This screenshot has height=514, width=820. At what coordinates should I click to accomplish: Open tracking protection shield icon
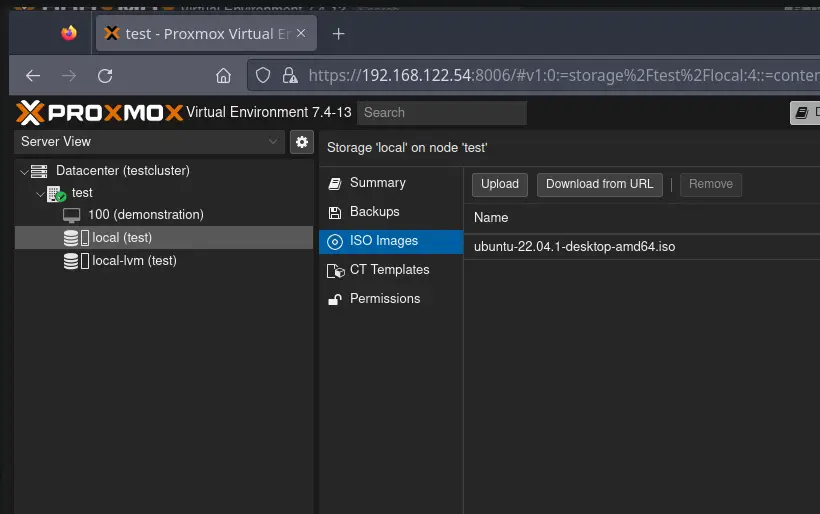(x=263, y=76)
